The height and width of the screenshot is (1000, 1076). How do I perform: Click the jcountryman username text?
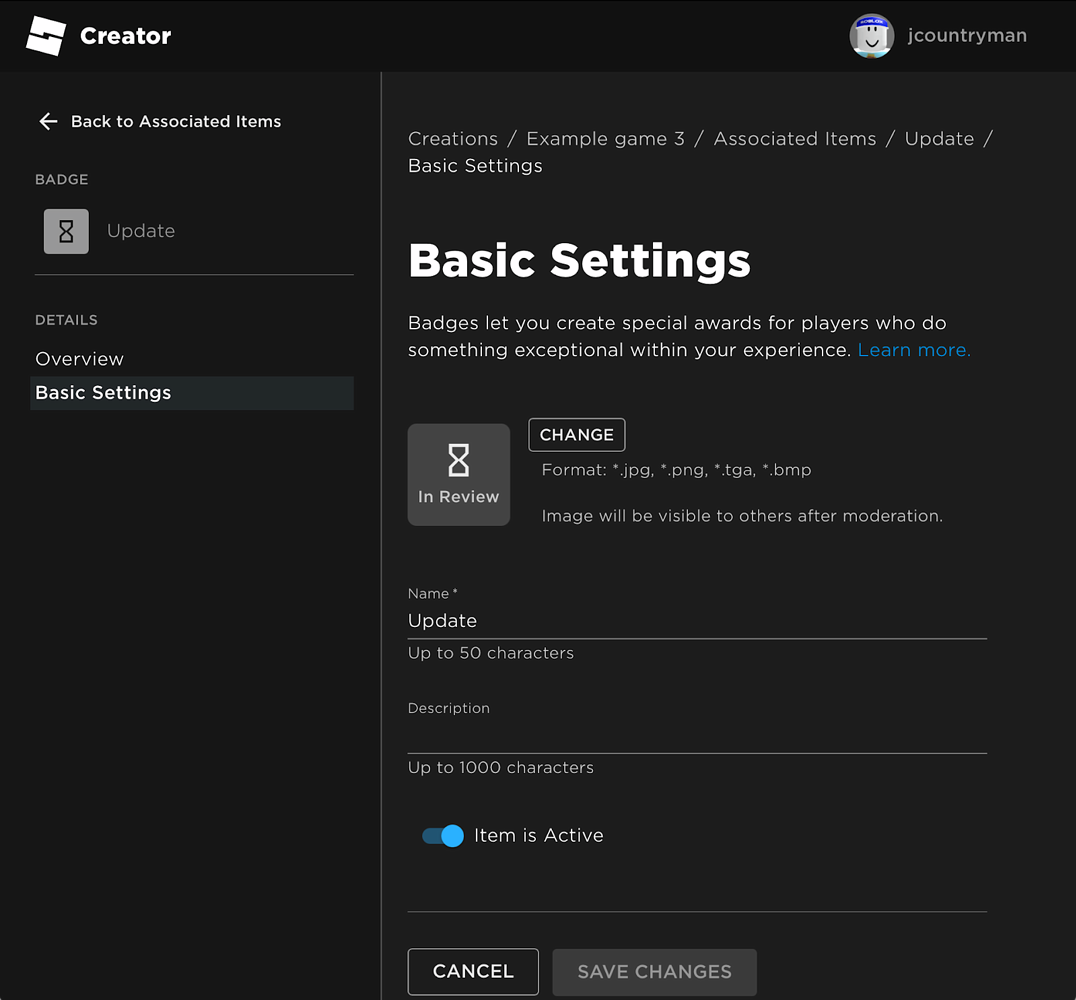pos(967,35)
